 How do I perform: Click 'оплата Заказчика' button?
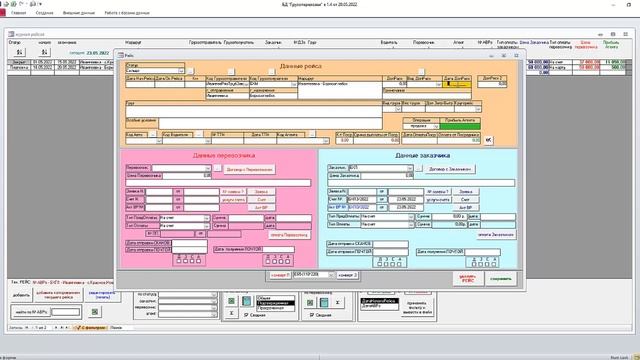click(496, 235)
